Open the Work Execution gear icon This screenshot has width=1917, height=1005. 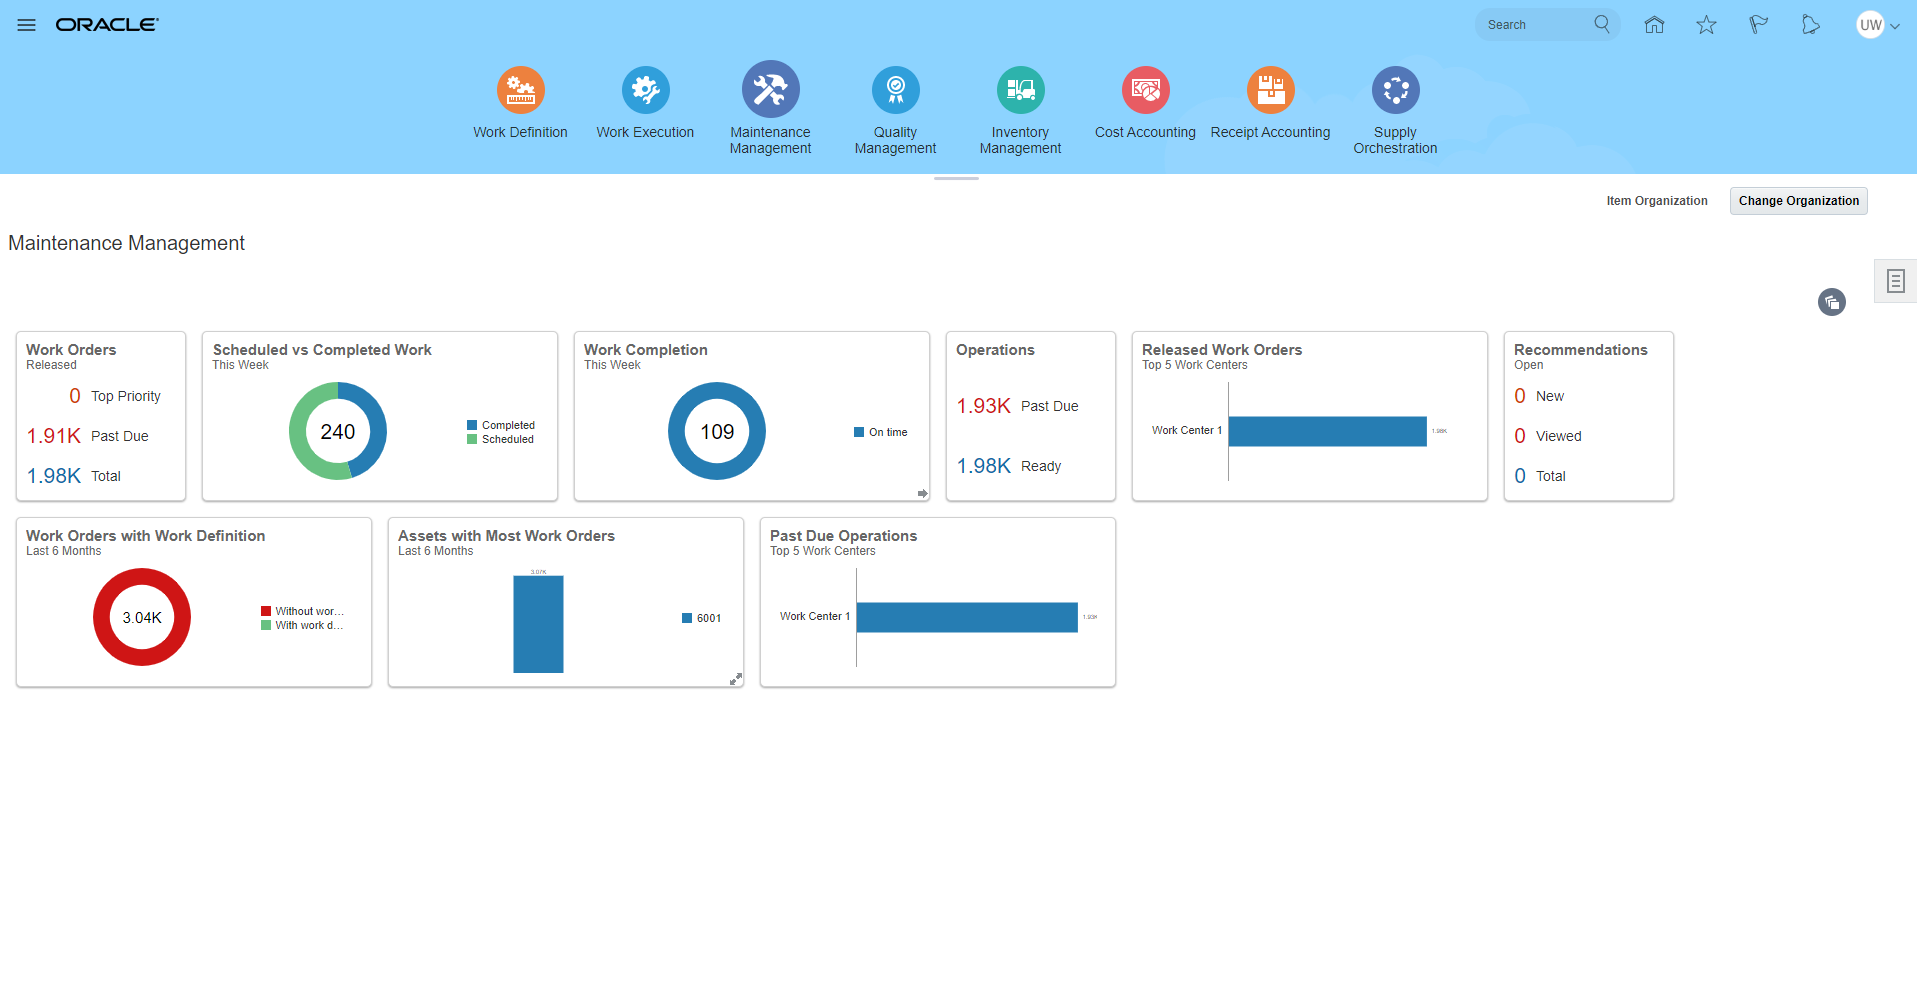tap(645, 90)
